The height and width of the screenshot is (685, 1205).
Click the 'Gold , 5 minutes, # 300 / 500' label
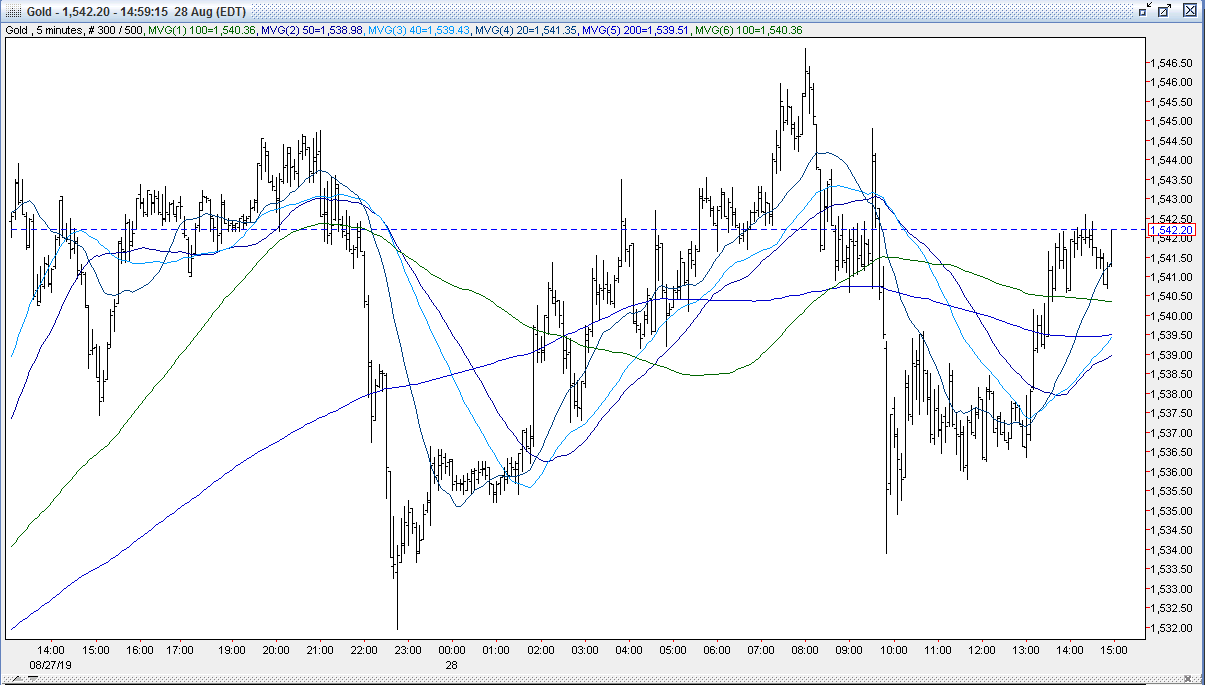75,31
